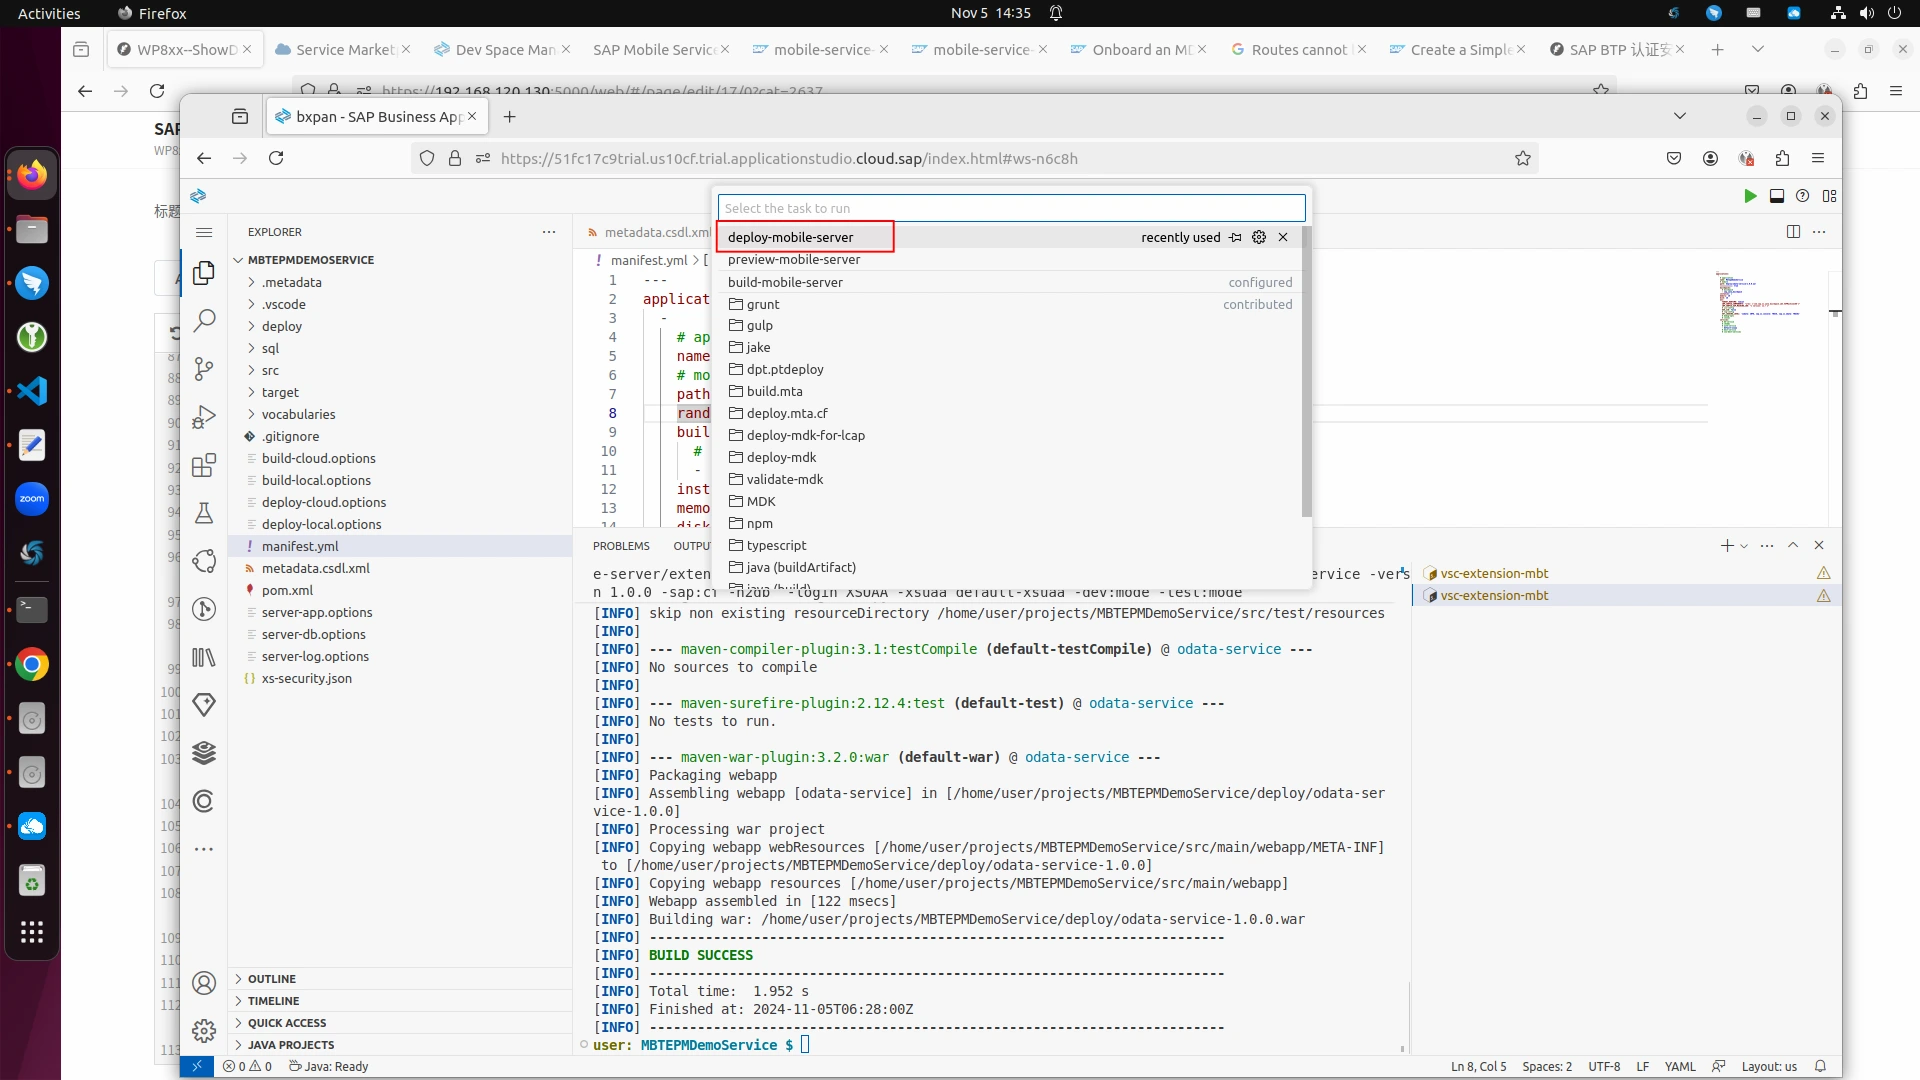Switch to the PROBLEMS panel tab
Viewport: 1920px width, 1080px height.
pyautogui.click(x=621, y=546)
